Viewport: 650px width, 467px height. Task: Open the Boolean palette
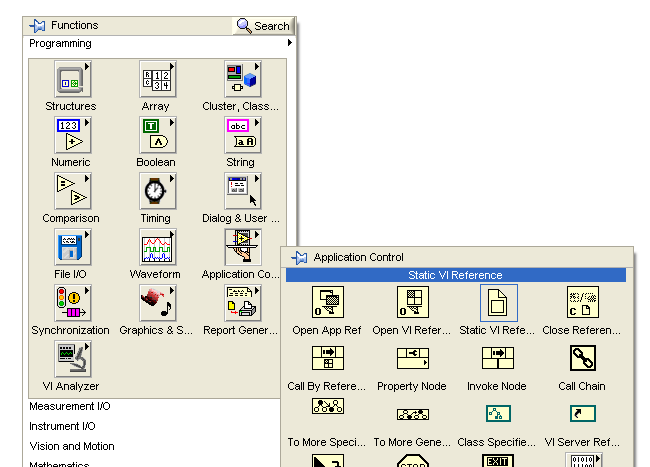pyautogui.click(x=158, y=135)
